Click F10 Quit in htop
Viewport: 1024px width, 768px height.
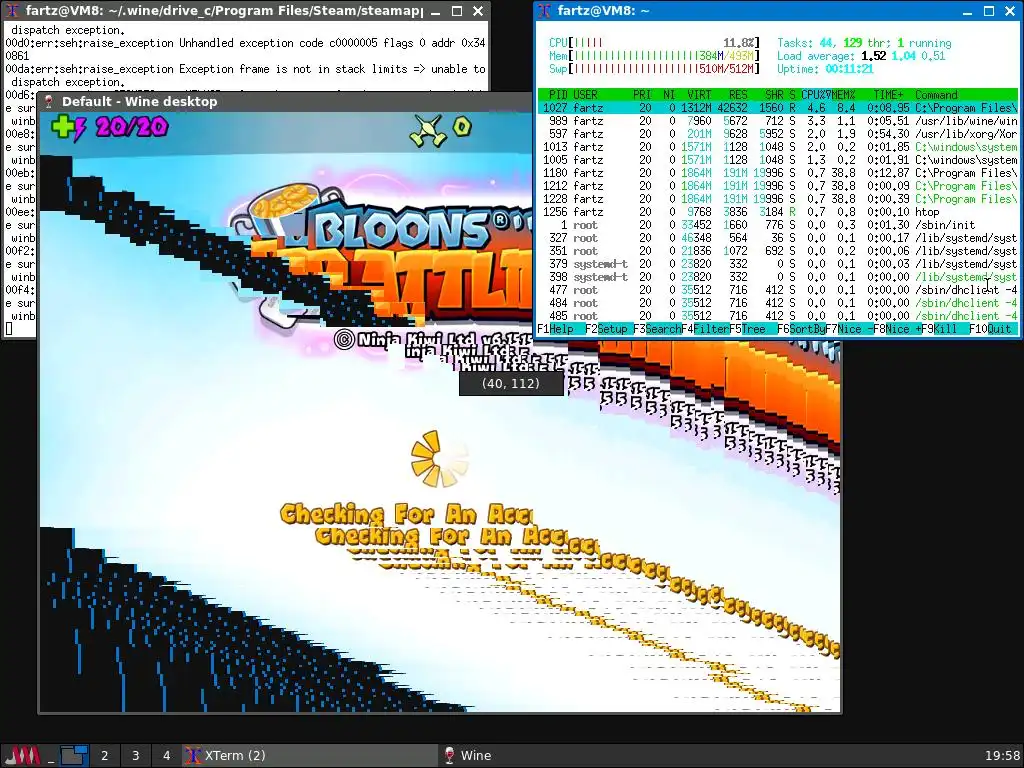click(991, 329)
